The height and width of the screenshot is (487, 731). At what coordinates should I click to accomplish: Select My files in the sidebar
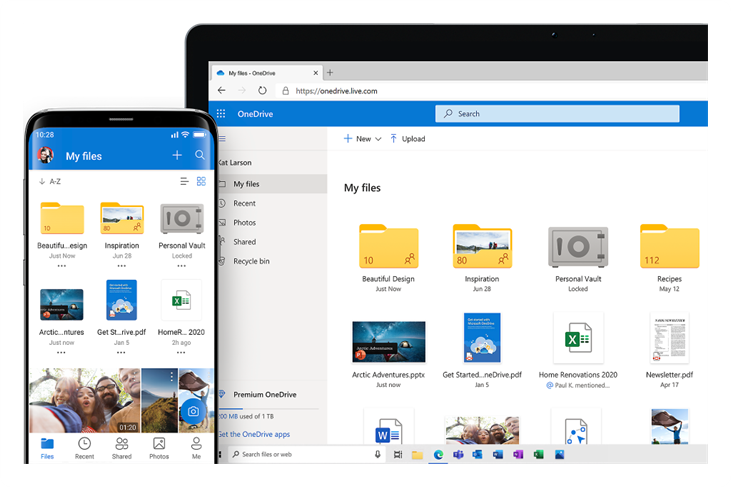(273, 184)
